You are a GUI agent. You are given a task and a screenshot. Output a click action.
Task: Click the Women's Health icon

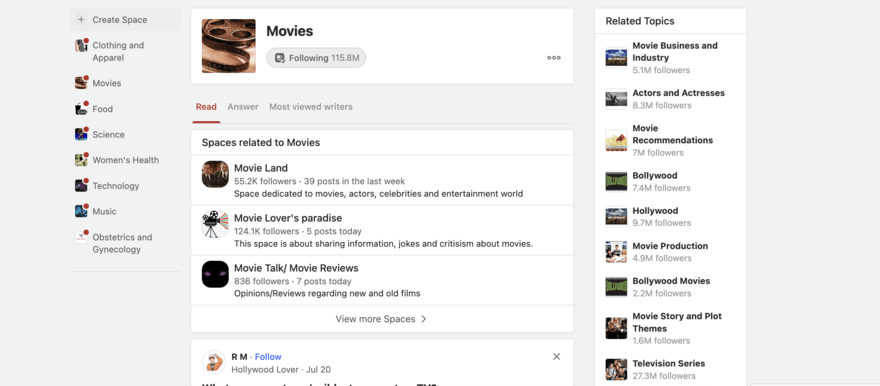pyautogui.click(x=81, y=160)
